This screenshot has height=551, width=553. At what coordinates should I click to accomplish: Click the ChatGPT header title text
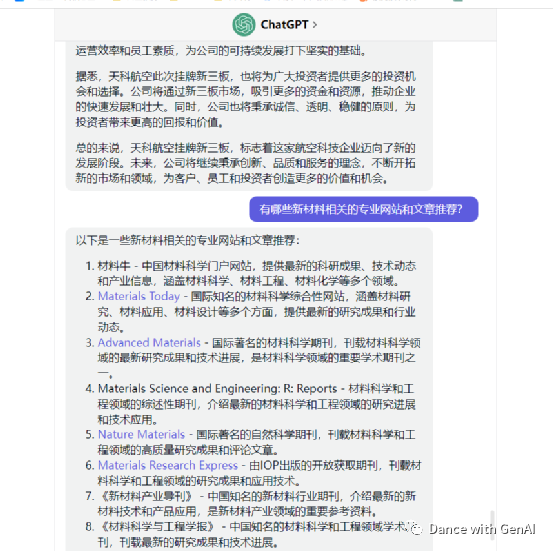coord(284,25)
